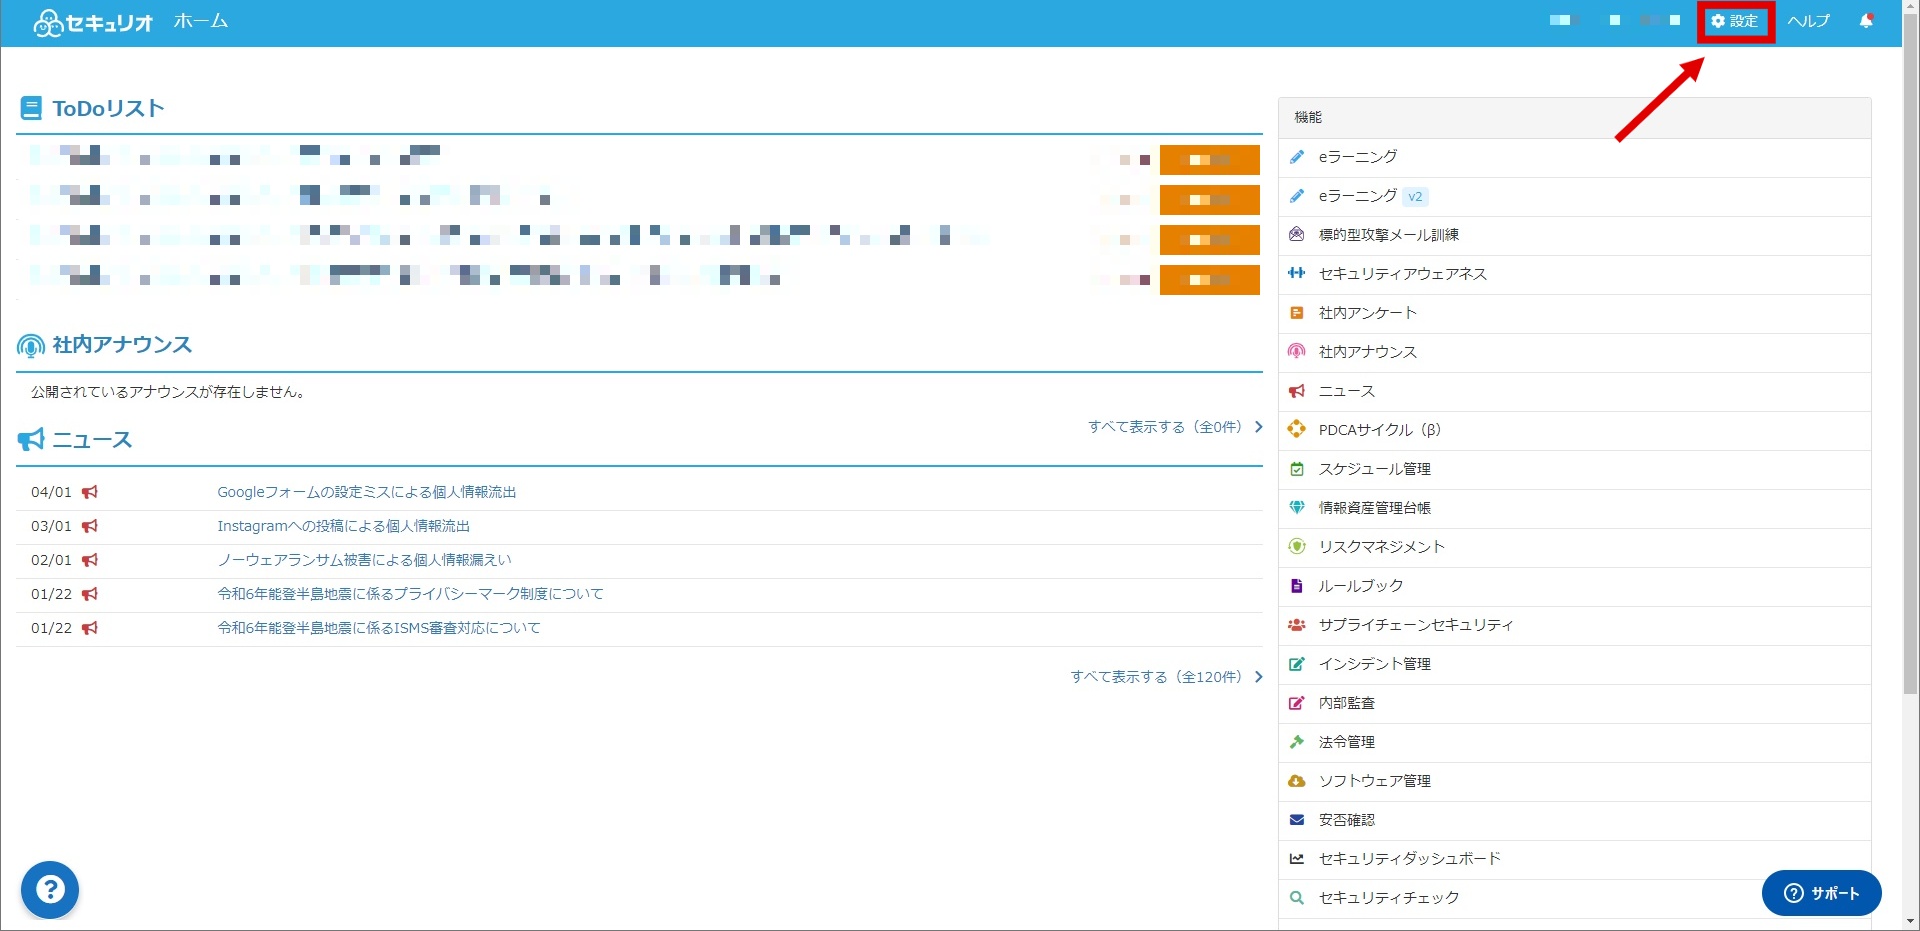Click the megaphone icon on 04/01 news row
The image size is (1920, 931).
pos(90,492)
